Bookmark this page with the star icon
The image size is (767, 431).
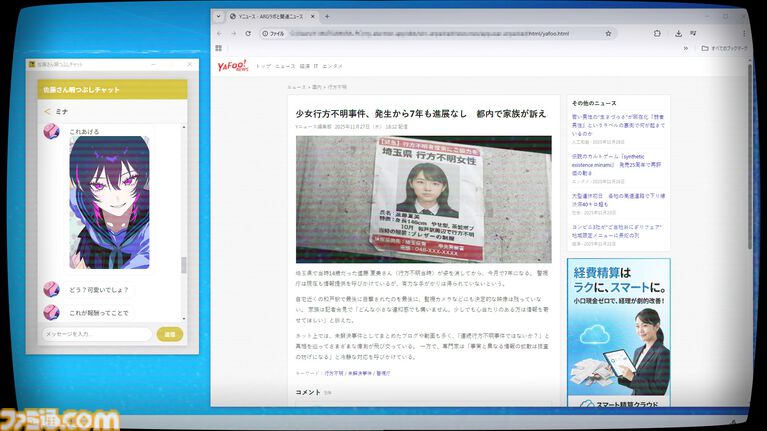coord(608,33)
